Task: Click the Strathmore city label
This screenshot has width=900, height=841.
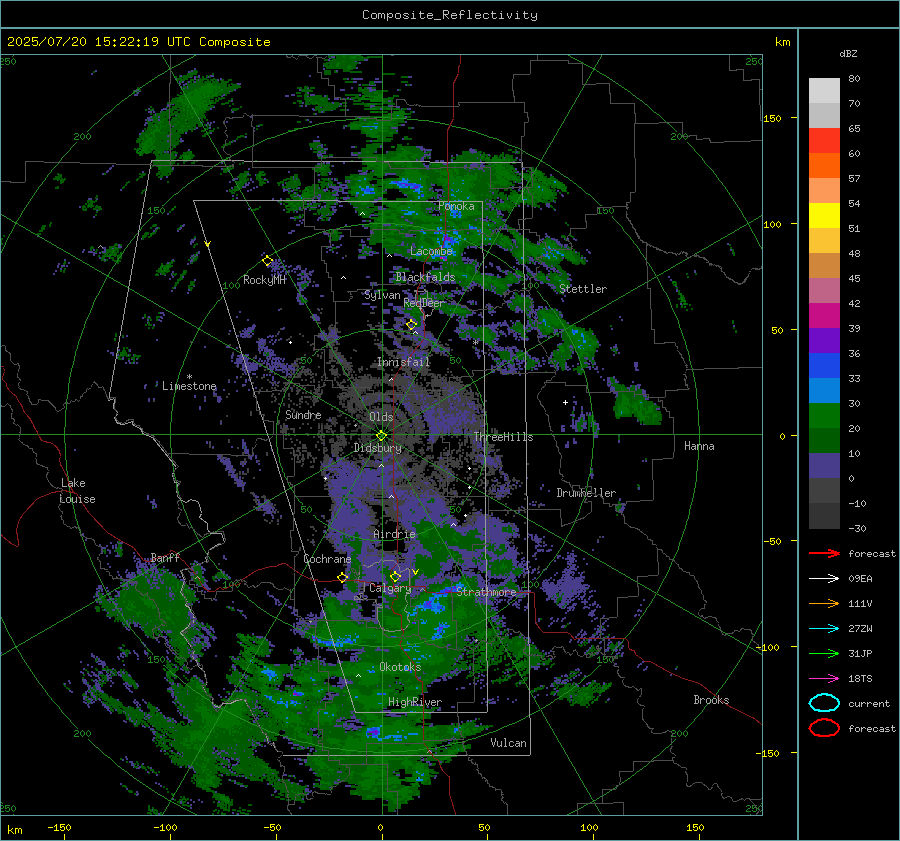Action: coord(486,592)
